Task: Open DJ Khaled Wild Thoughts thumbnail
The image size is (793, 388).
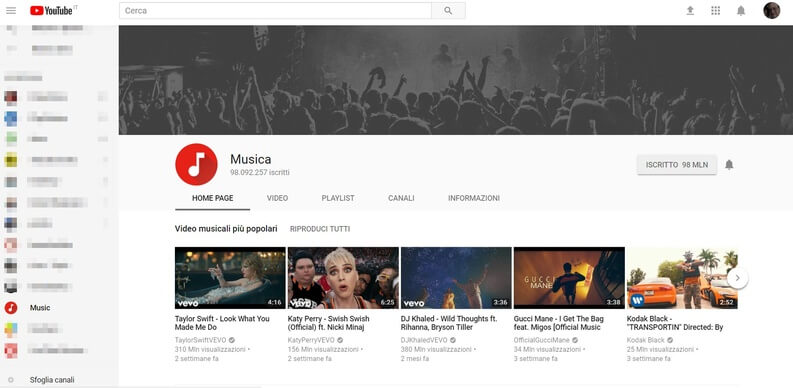Action: pos(456,278)
